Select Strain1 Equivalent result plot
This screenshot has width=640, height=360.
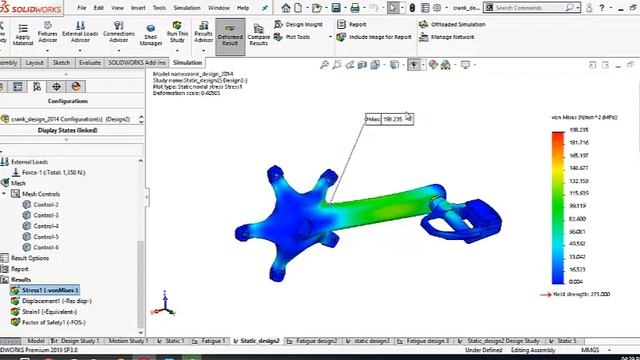click(x=44, y=312)
